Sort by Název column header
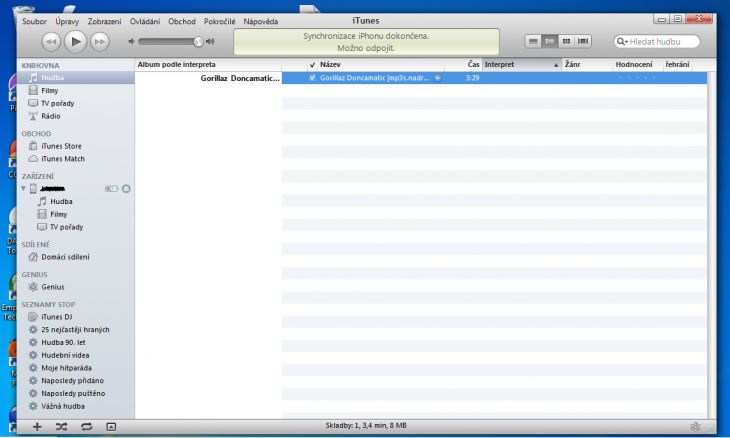The image size is (730, 438). (381, 65)
